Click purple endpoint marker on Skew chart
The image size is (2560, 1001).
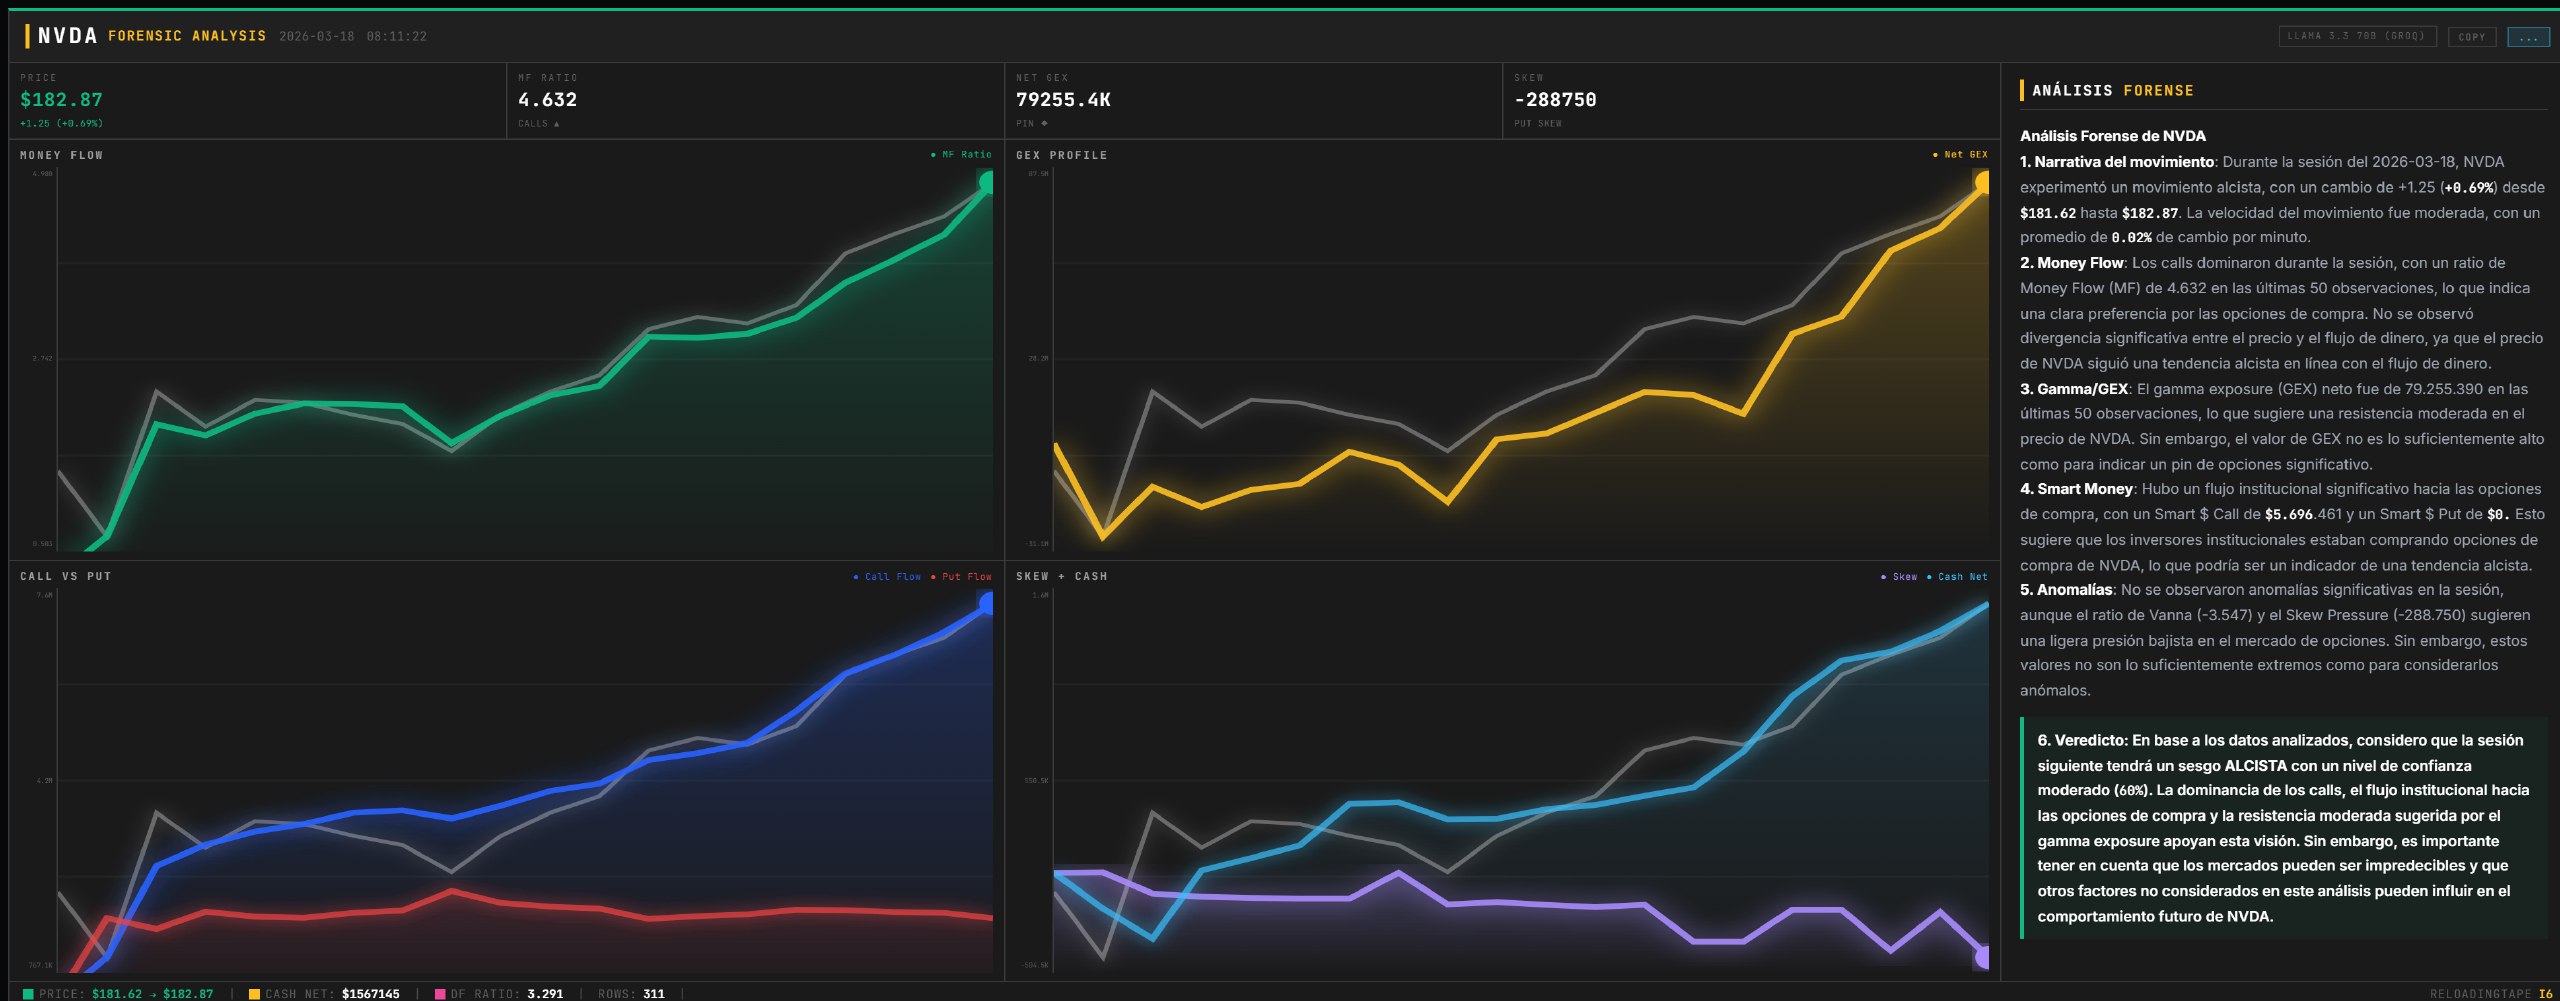[x=1982, y=958]
